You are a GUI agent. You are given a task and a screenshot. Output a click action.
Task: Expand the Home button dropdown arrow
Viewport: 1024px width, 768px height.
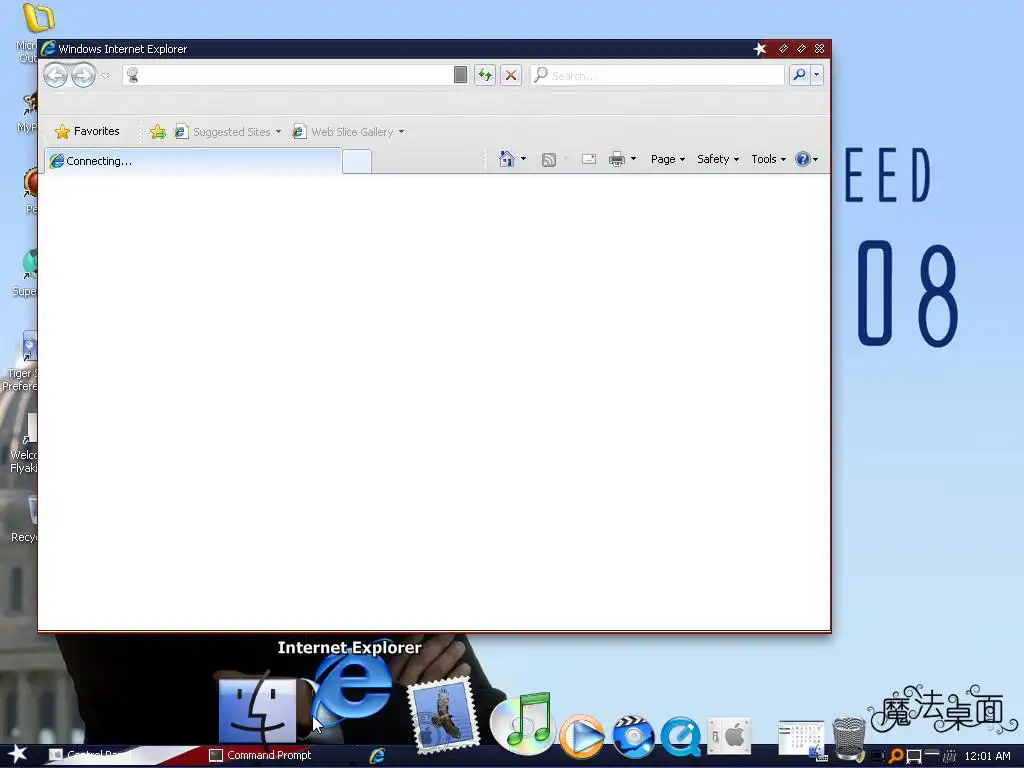[523, 159]
